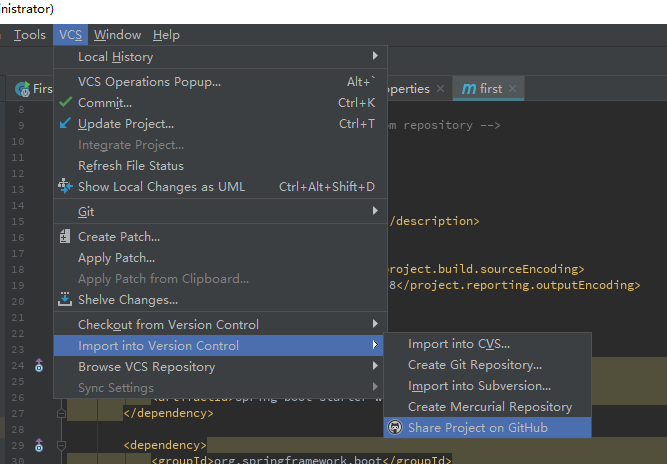Click the green Commit checkmark icon
The width and height of the screenshot is (667, 464).
pyautogui.click(x=65, y=102)
